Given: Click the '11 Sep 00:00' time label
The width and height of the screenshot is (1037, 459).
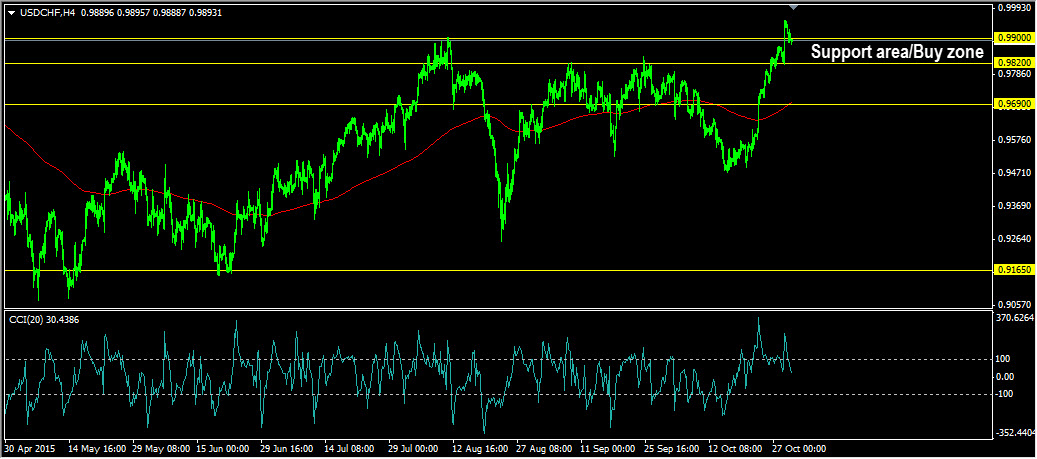Looking at the screenshot, I should click(x=610, y=448).
